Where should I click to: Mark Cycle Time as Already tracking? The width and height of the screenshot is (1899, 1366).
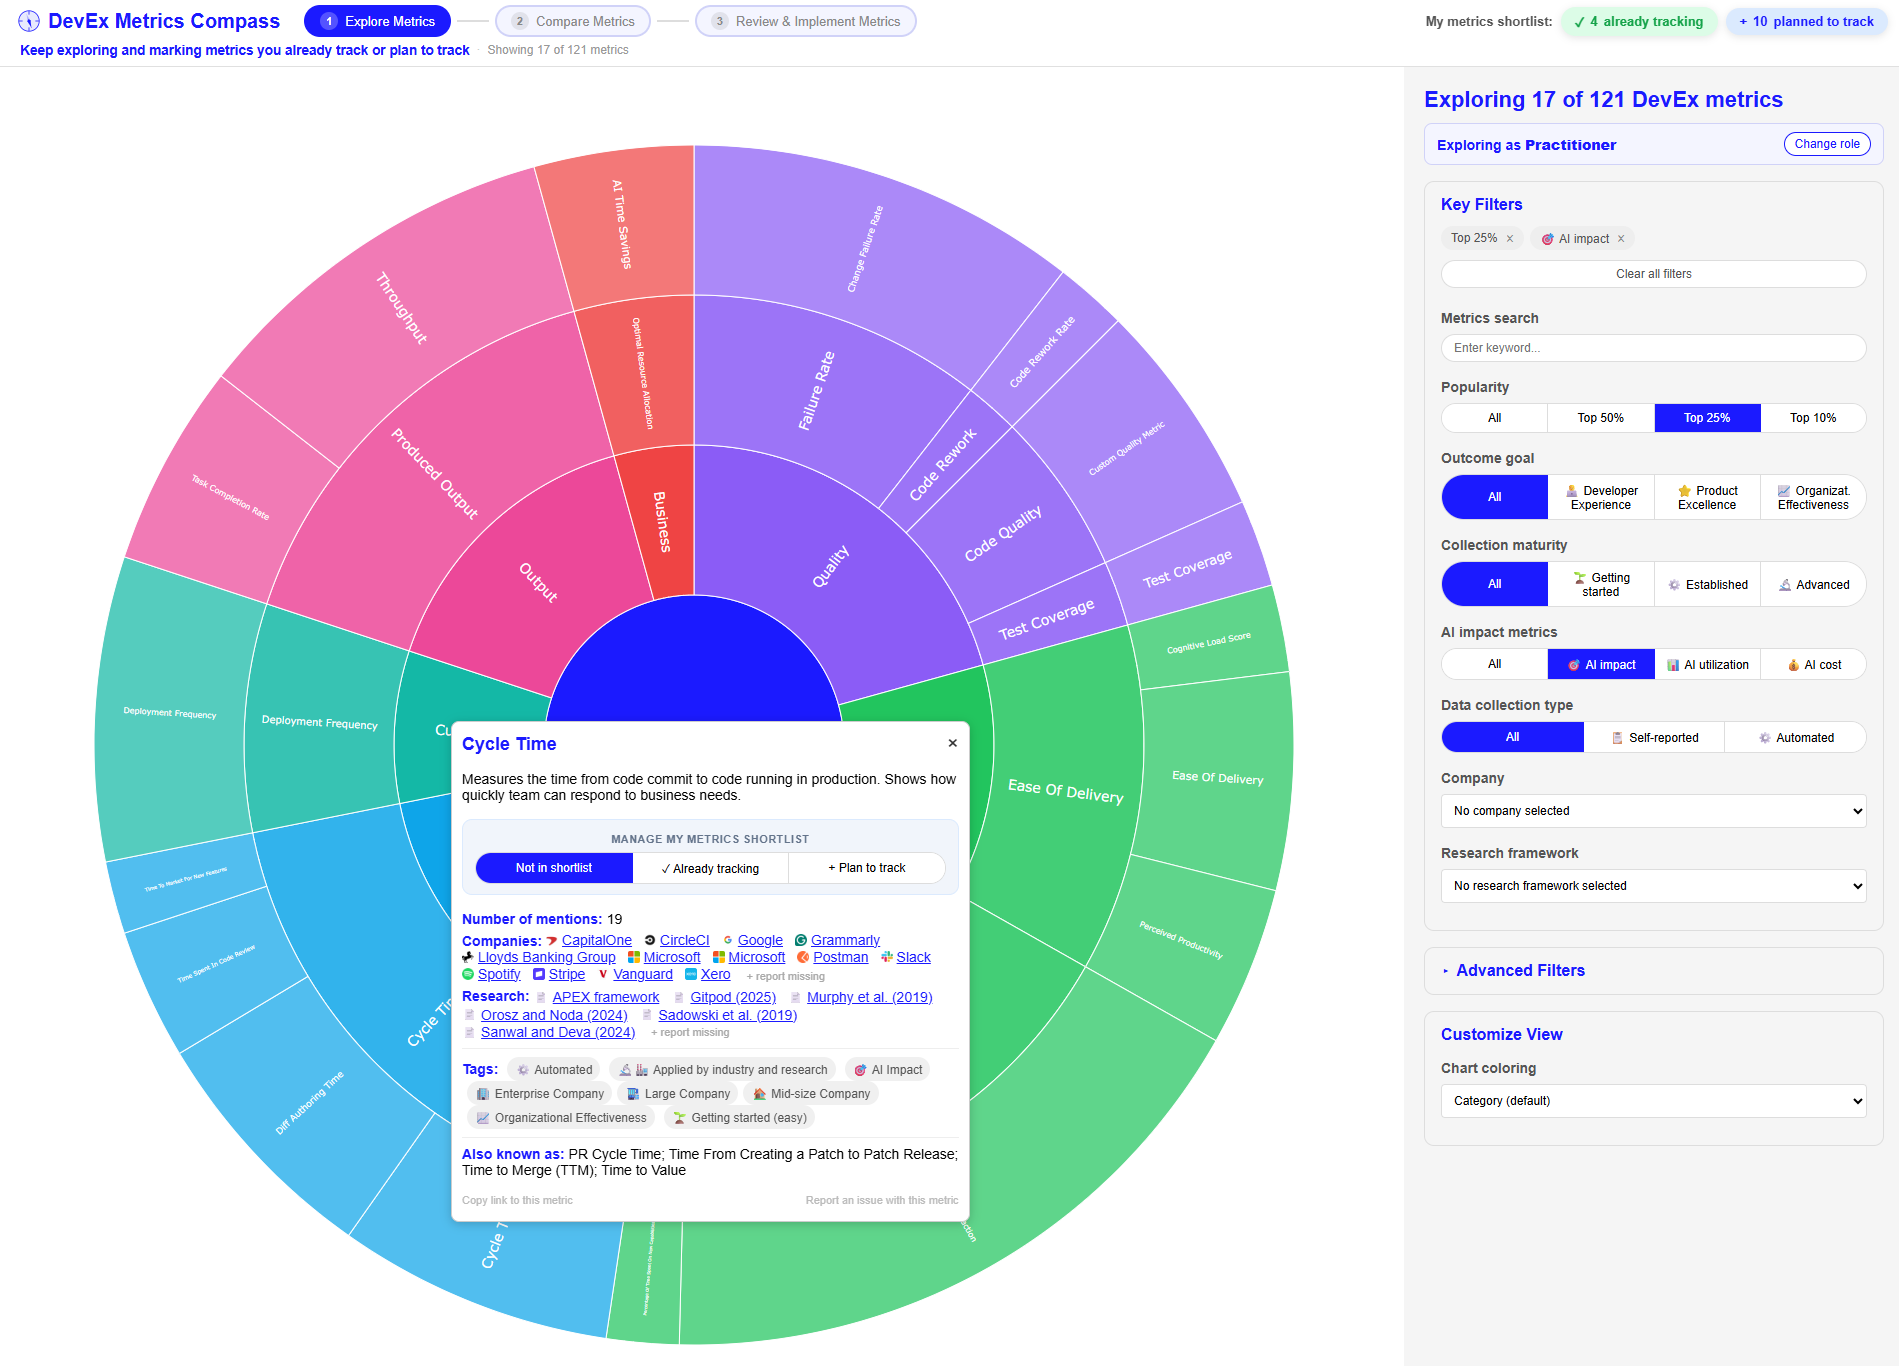710,868
